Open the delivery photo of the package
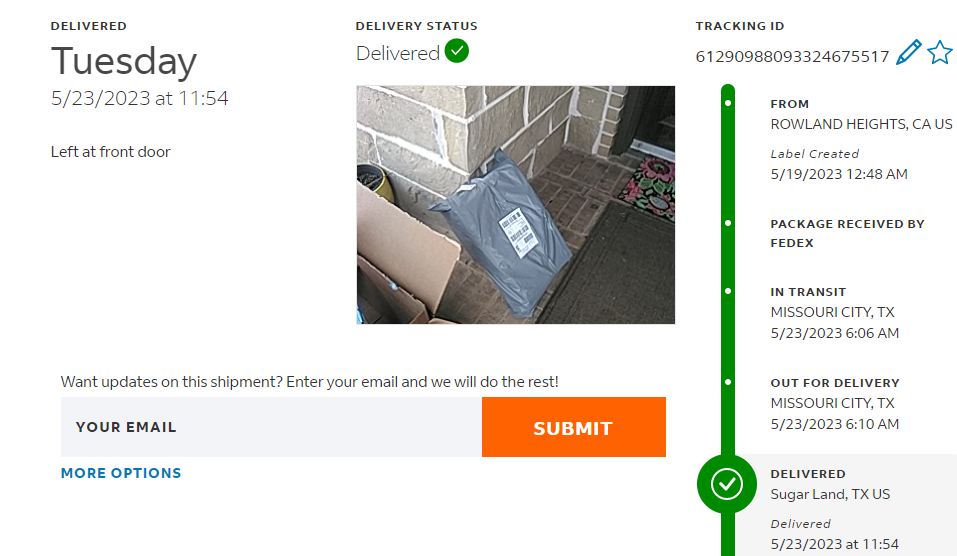The image size is (957, 556). tap(515, 205)
